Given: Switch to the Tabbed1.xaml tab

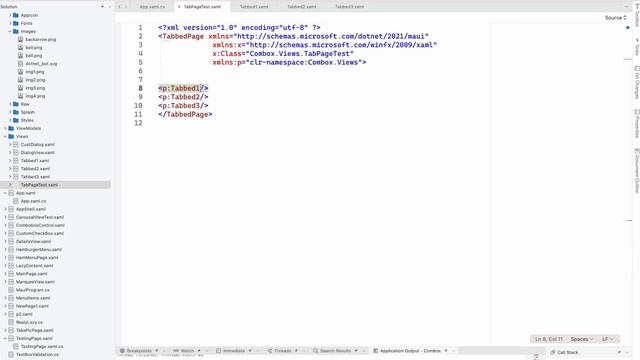Looking at the screenshot, I should 254,7.
